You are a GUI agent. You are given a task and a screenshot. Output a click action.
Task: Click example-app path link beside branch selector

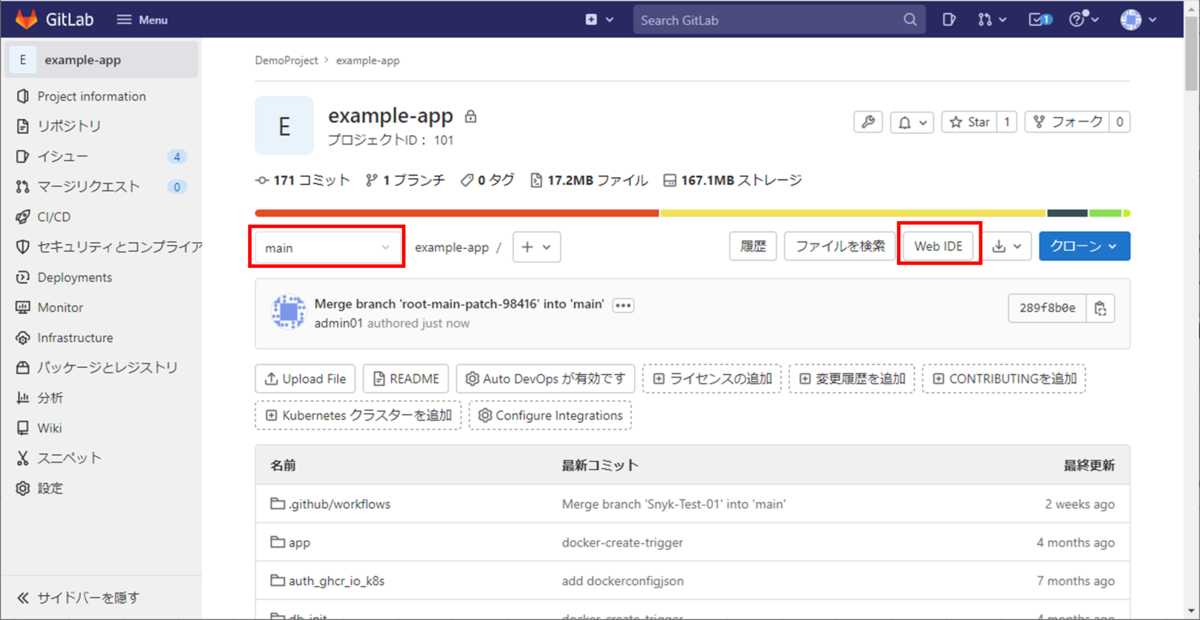[x=451, y=247]
